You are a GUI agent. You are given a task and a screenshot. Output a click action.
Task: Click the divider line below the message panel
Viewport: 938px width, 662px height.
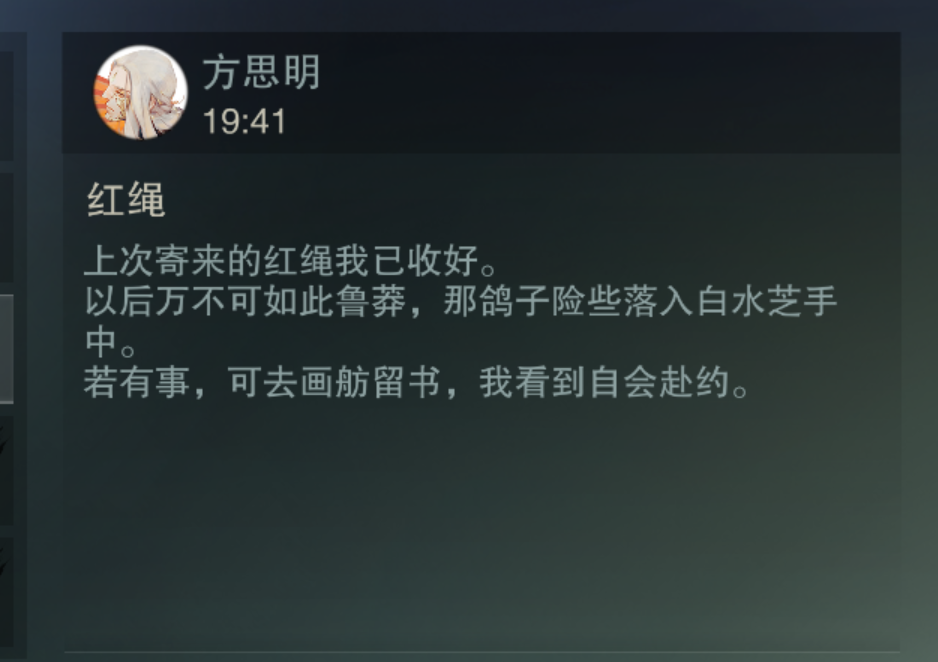(x=482, y=652)
